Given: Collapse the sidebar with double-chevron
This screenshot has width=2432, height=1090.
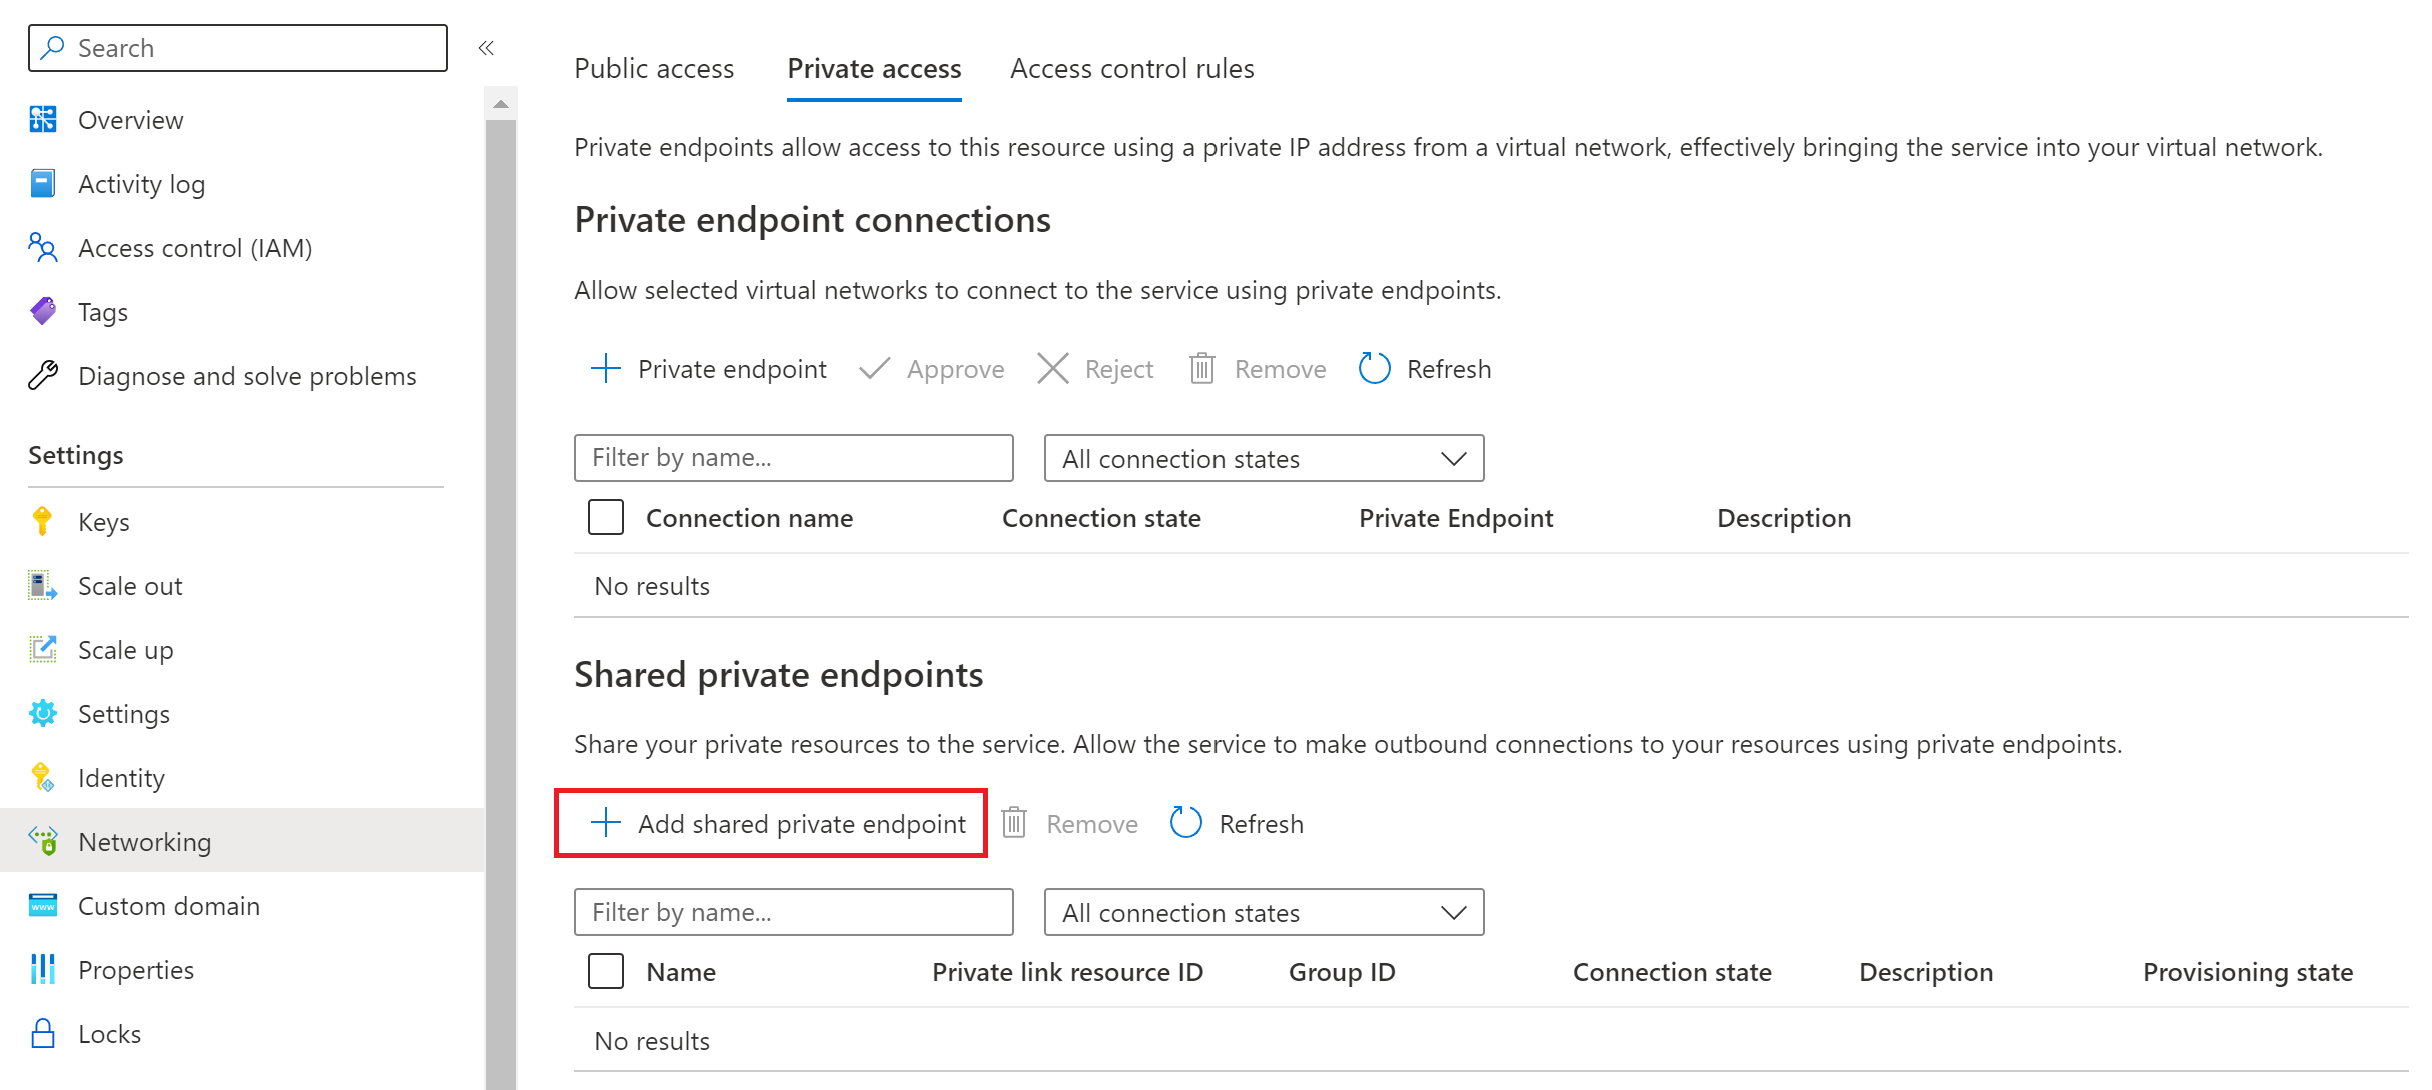Looking at the screenshot, I should click(x=486, y=48).
